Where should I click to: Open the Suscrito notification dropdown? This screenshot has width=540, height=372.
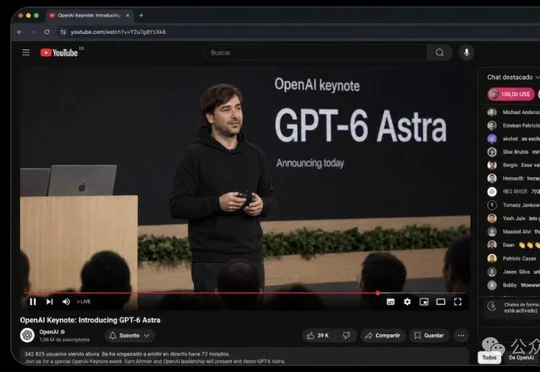[129, 335]
